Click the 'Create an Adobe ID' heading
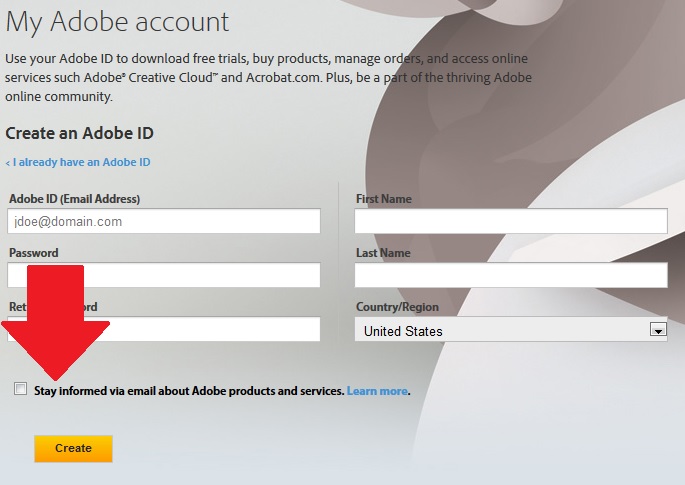The width and height of the screenshot is (685, 485). (x=80, y=133)
